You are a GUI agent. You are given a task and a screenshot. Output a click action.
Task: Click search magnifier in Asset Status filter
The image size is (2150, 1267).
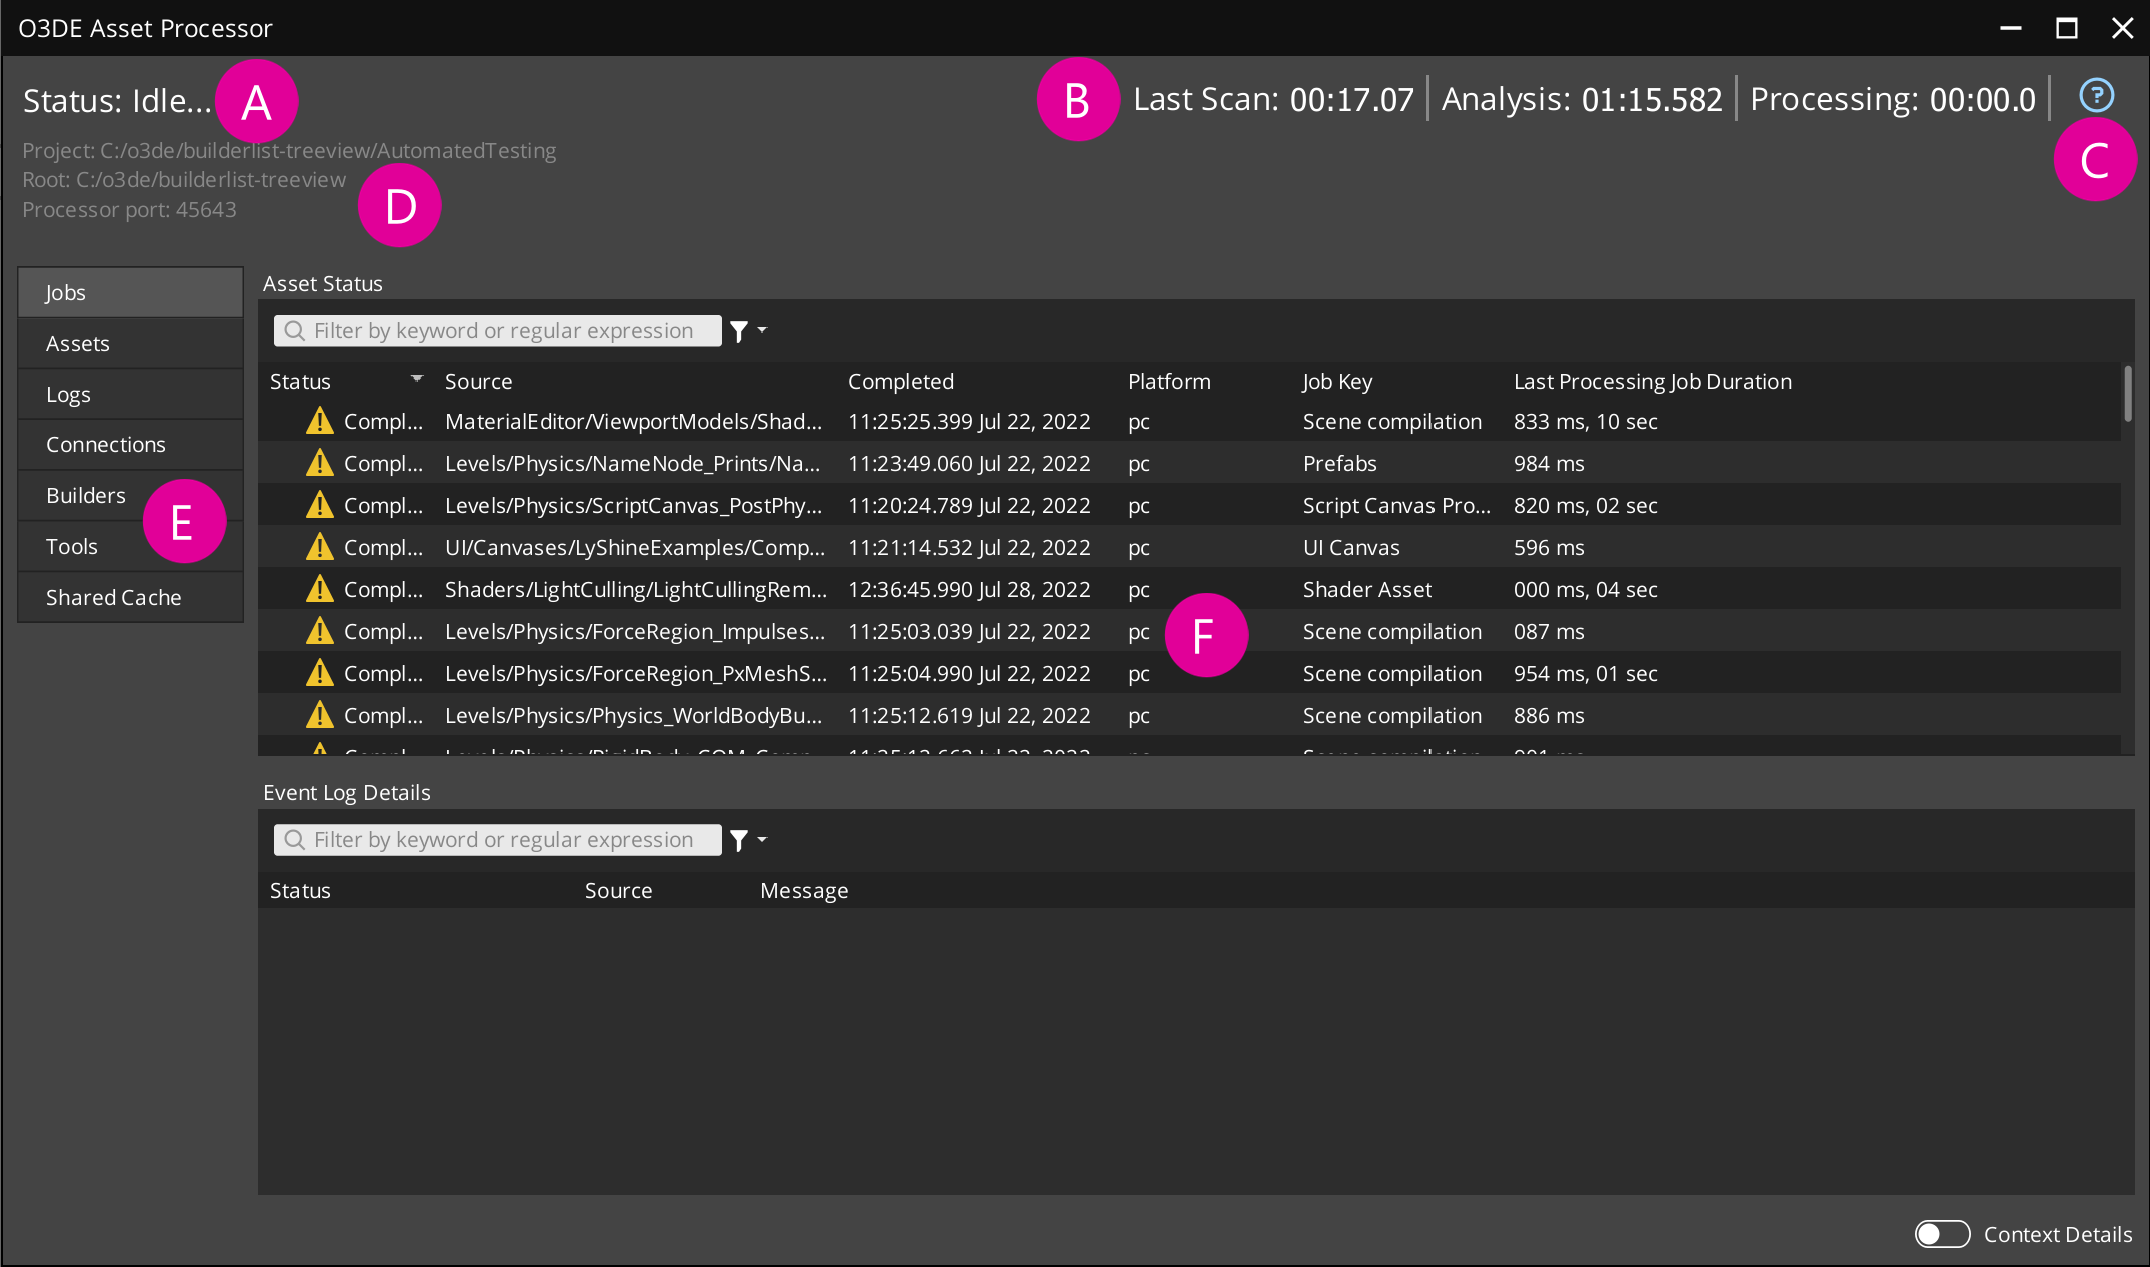[x=294, y=330]
